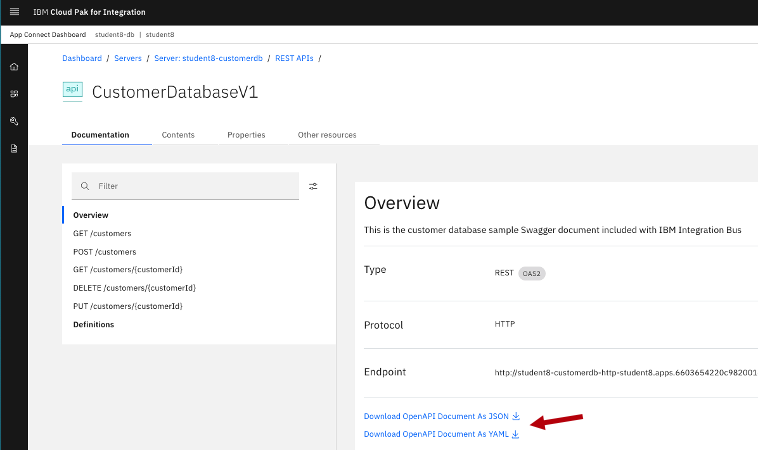
Task: Expand the Definitions section
Action: [x=93, y=324]
